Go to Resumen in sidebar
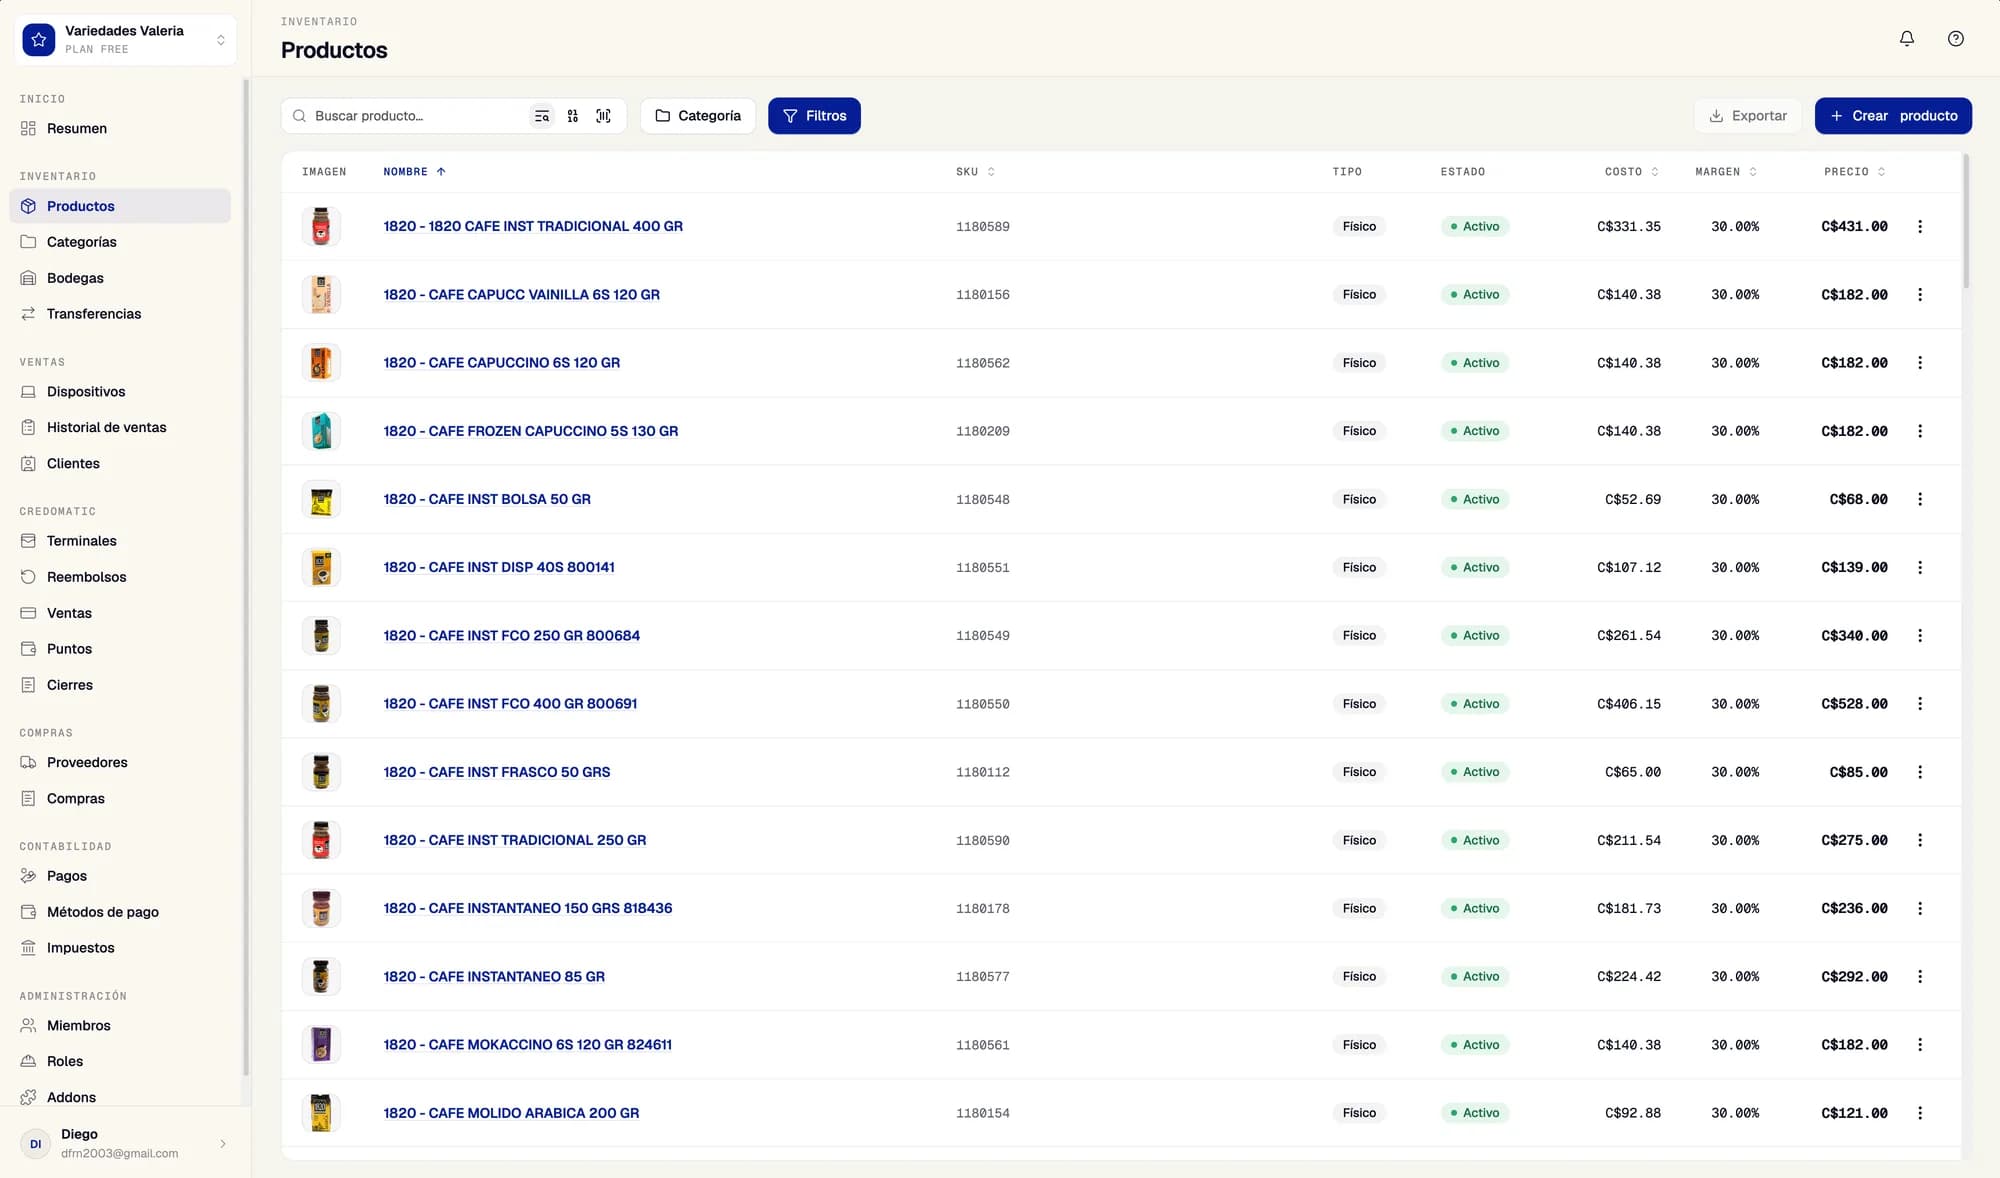The width and height of the screenshot is (2000, 1178). [x=120, y=128]
